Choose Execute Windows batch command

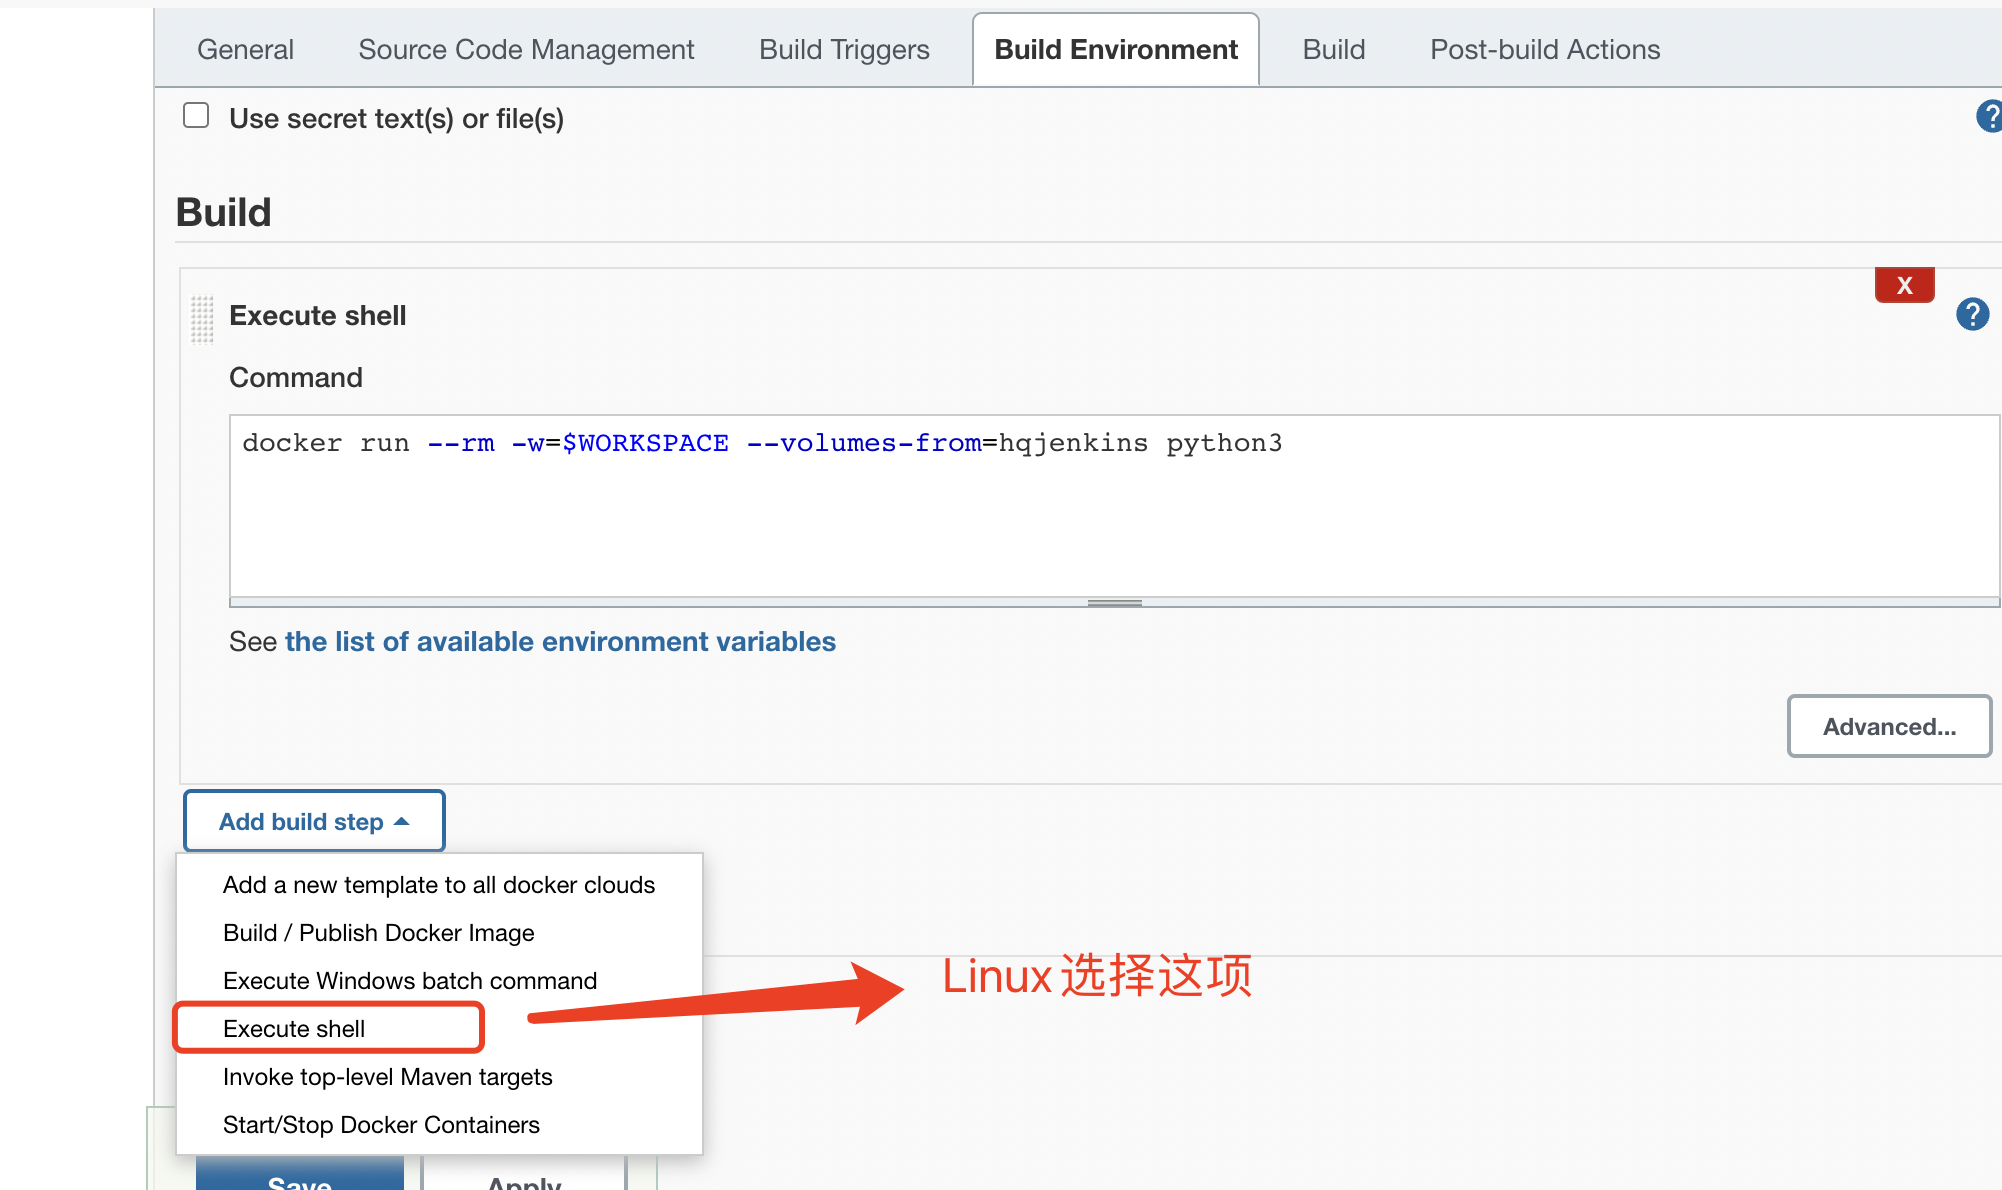coord(410,981)
